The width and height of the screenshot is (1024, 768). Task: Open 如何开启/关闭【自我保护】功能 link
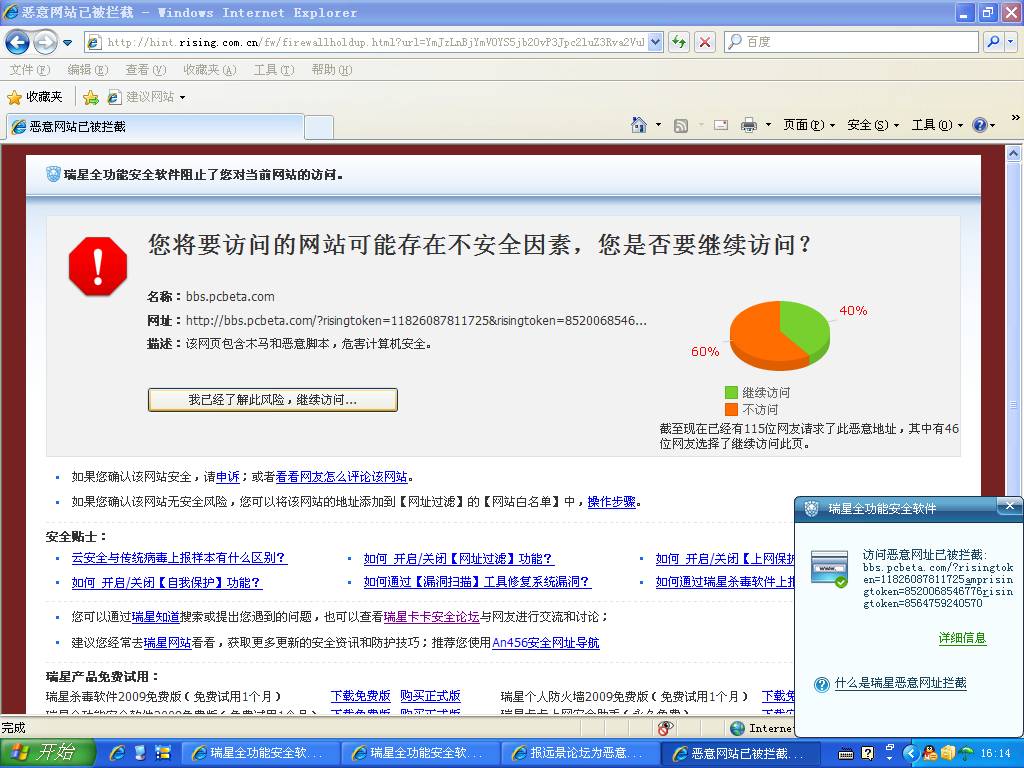pos(167,583)
